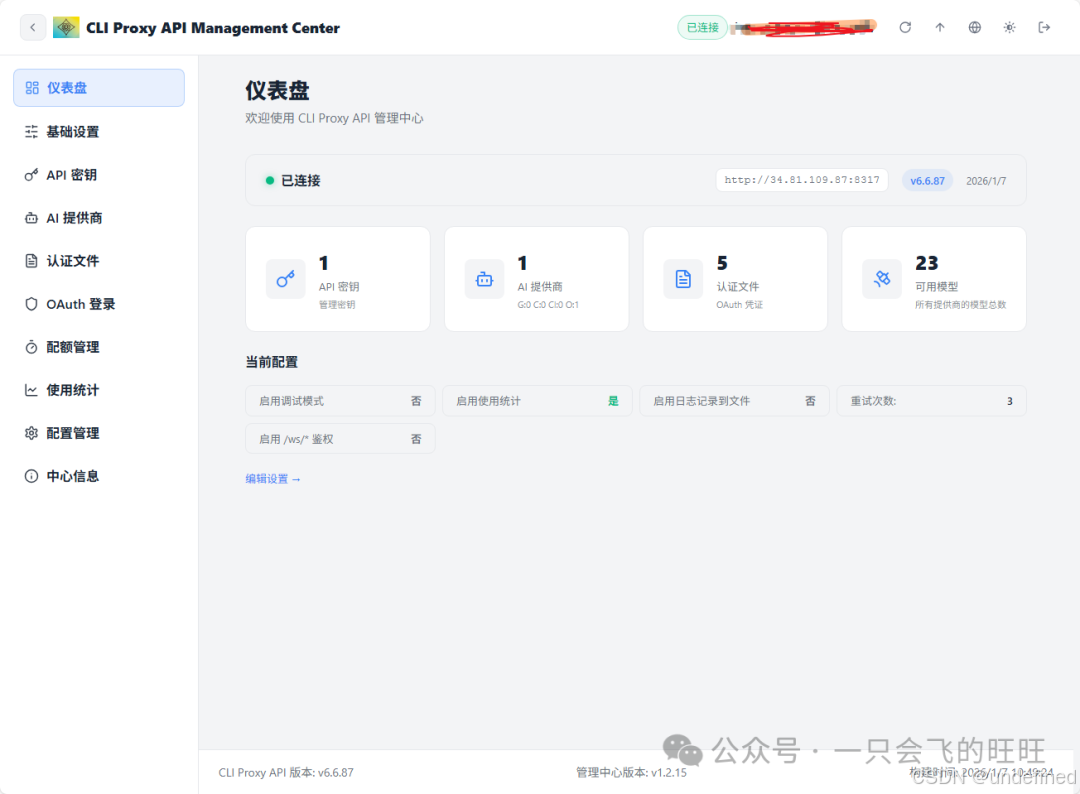Click the timer icon beside 配额管理
The image size is (1080, 794).
[x=31, y=347]
